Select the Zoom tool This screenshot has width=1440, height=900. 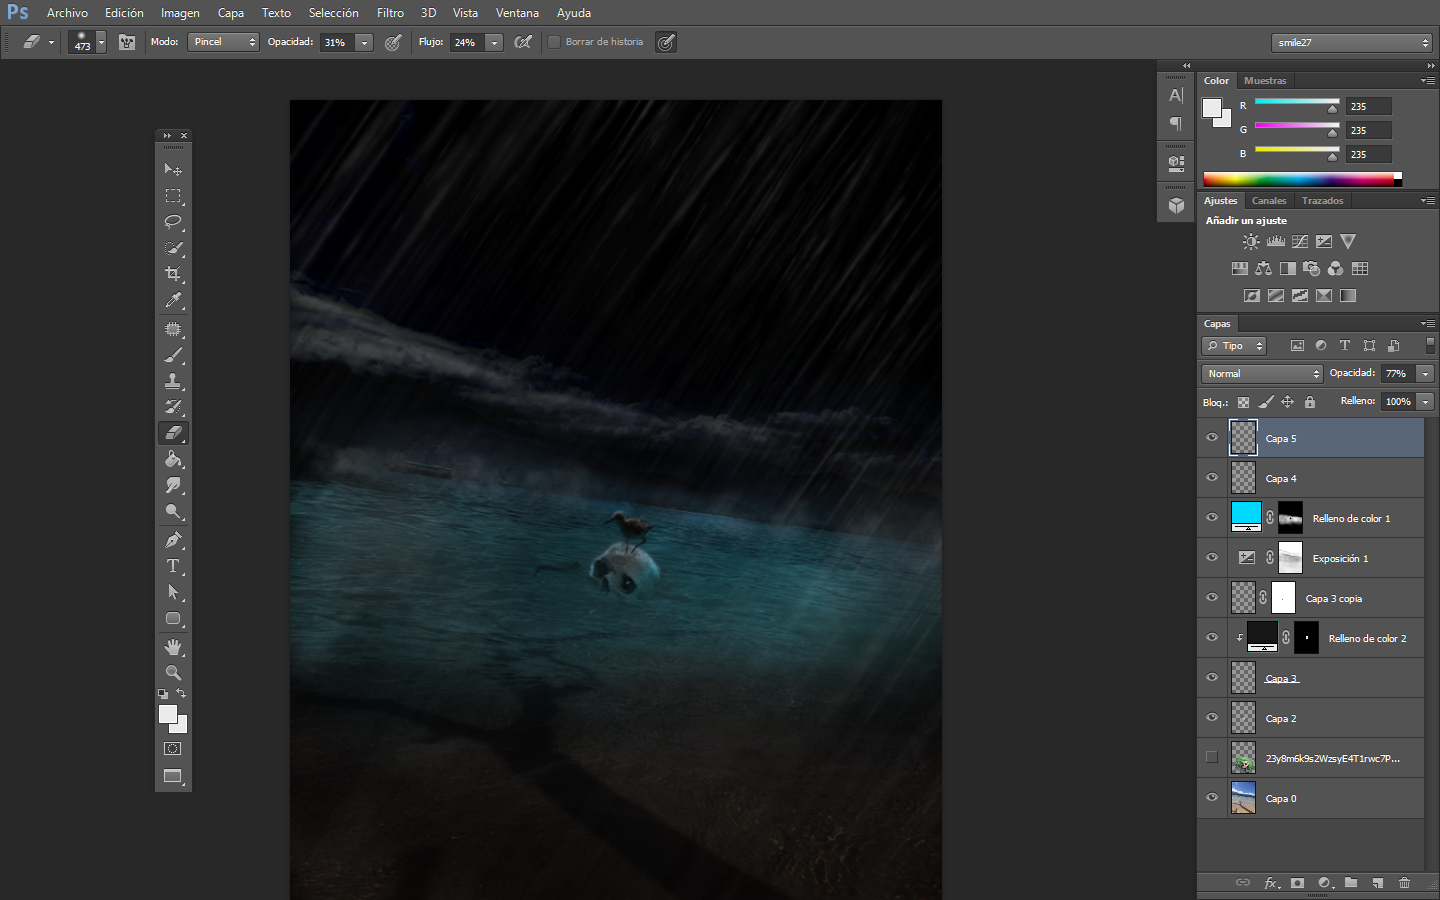173,673
